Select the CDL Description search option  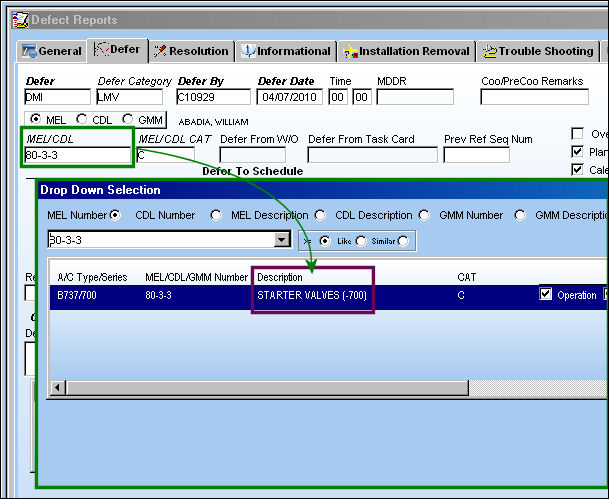tap(424, 215)
